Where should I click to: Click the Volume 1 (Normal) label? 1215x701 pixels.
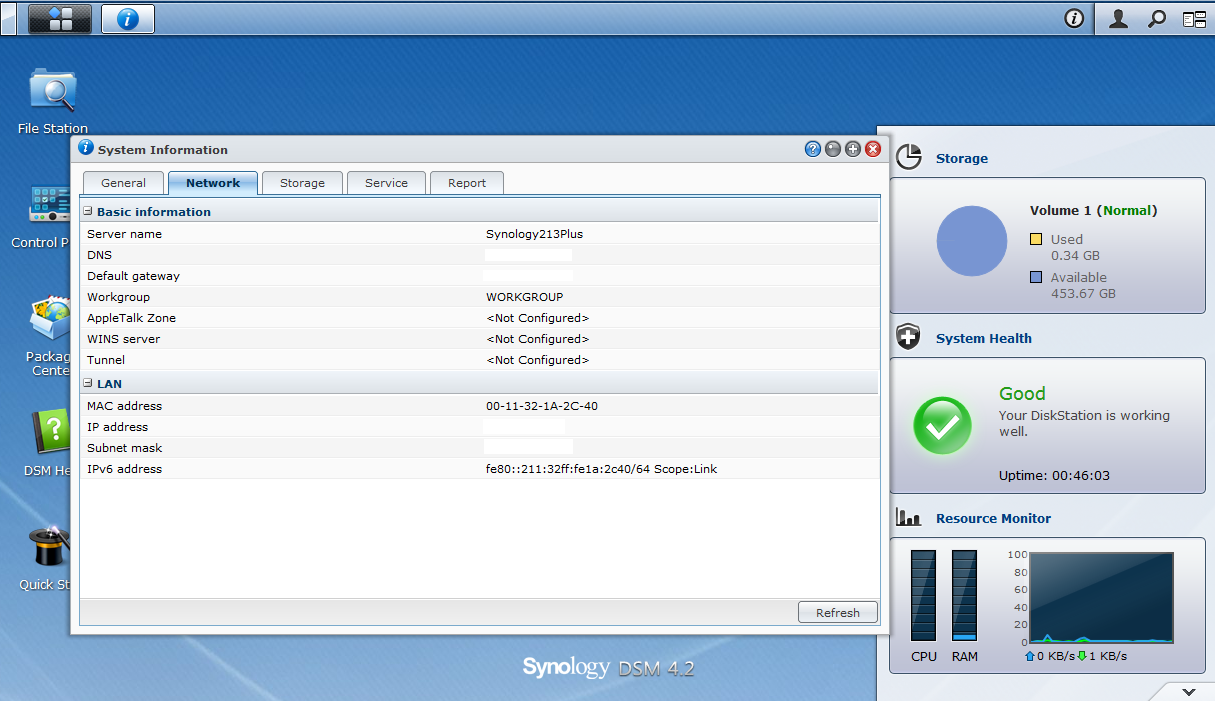point(1093,211)
